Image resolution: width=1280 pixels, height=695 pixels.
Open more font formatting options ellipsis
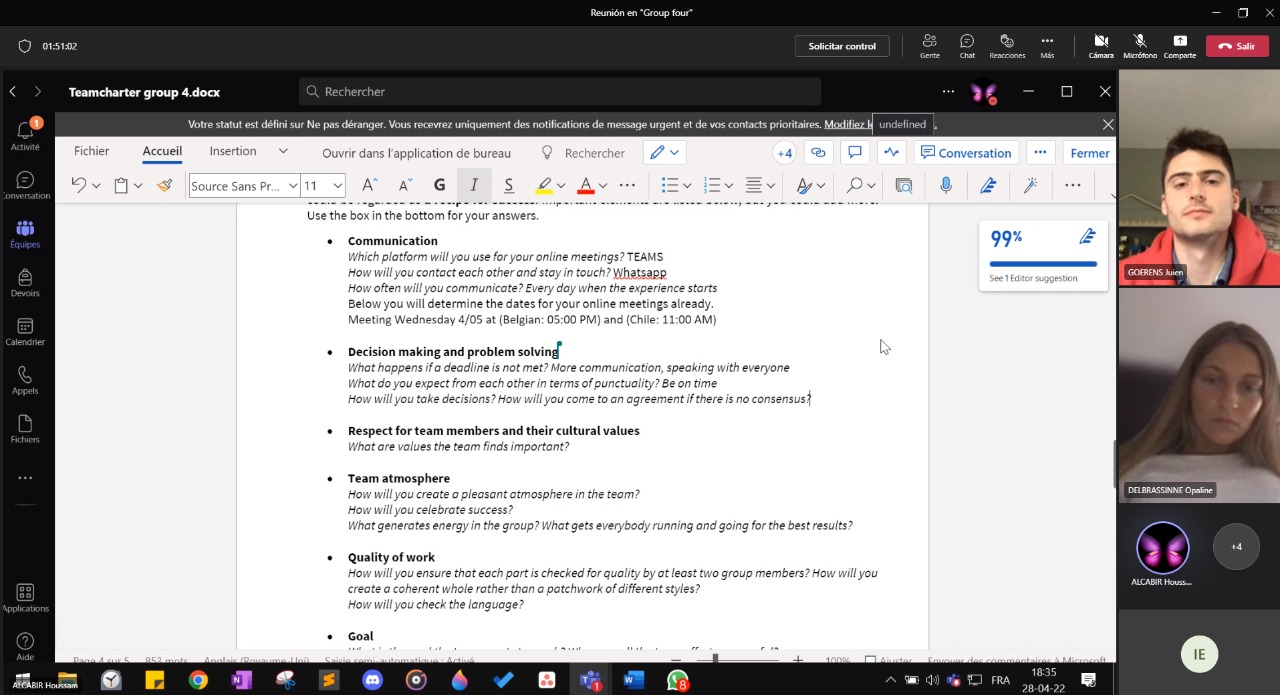[627, 185]
